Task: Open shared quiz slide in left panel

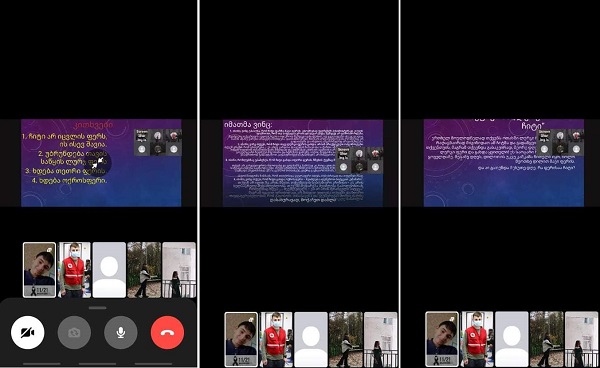Action: point(101,163)
